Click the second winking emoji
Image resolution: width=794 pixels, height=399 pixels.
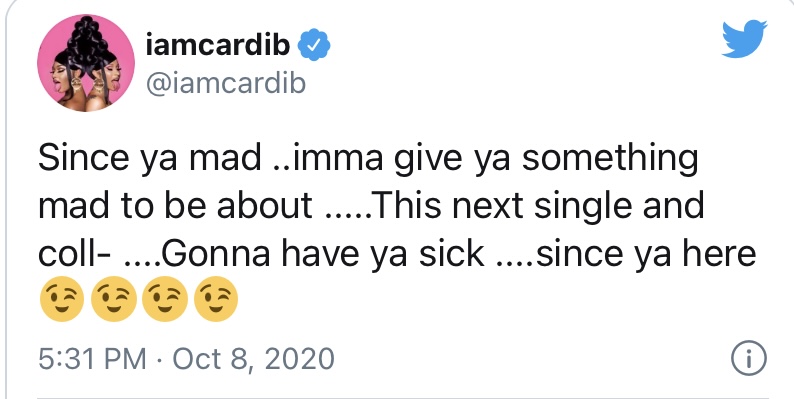[113, 299]
